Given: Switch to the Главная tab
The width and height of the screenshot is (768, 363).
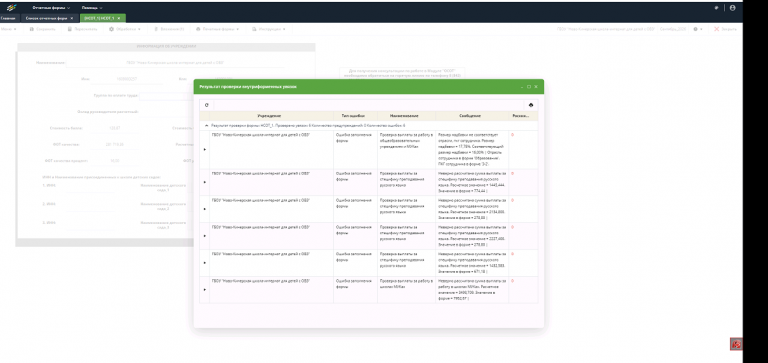Looking at the screenshot, I should [x=8, y=18].
